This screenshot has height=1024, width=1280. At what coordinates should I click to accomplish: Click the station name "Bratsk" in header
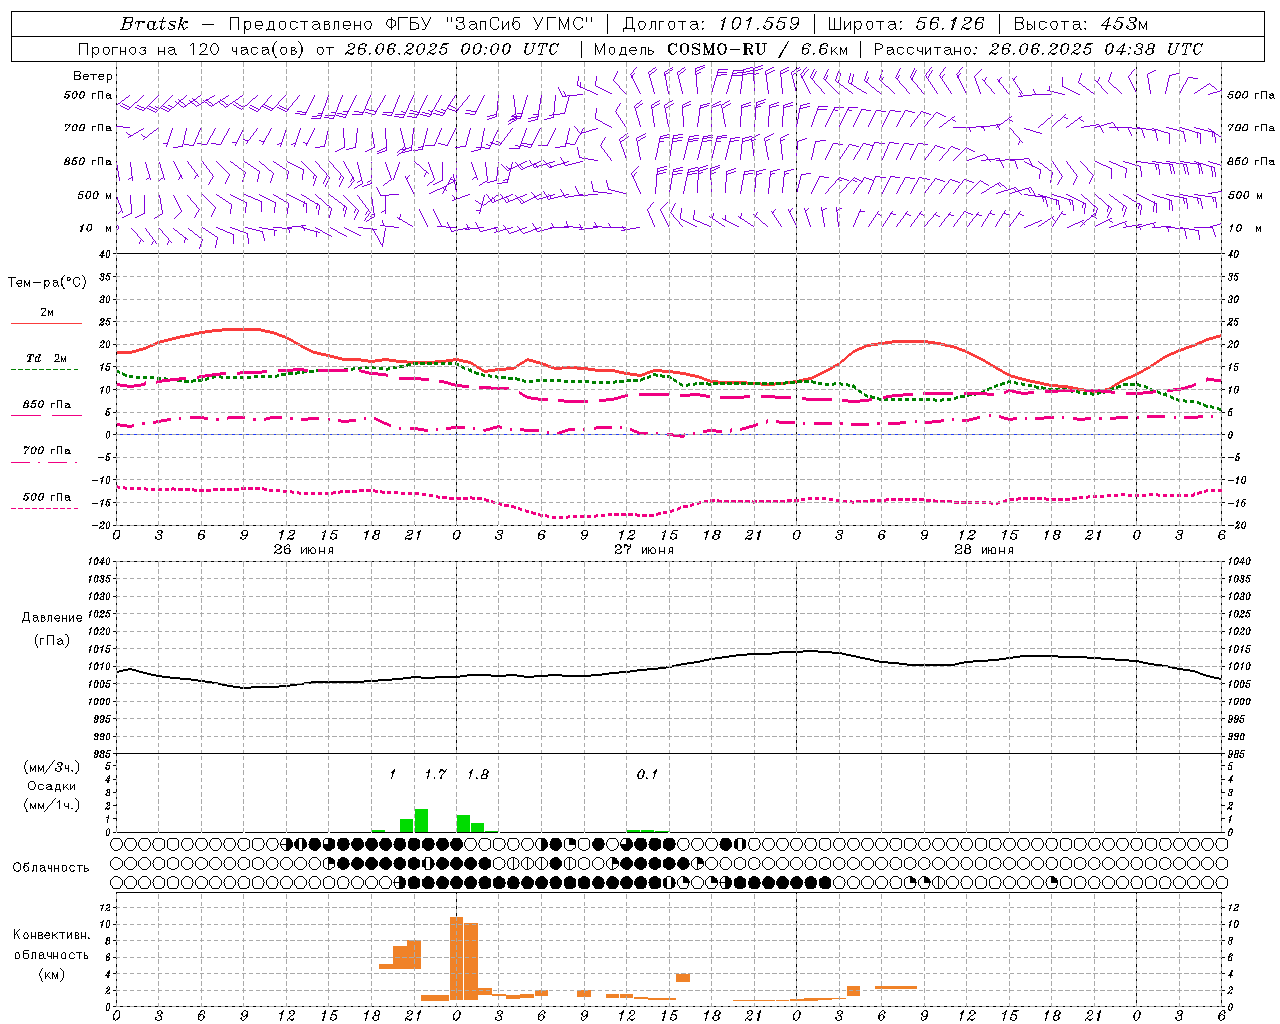(x=154, y=24)
